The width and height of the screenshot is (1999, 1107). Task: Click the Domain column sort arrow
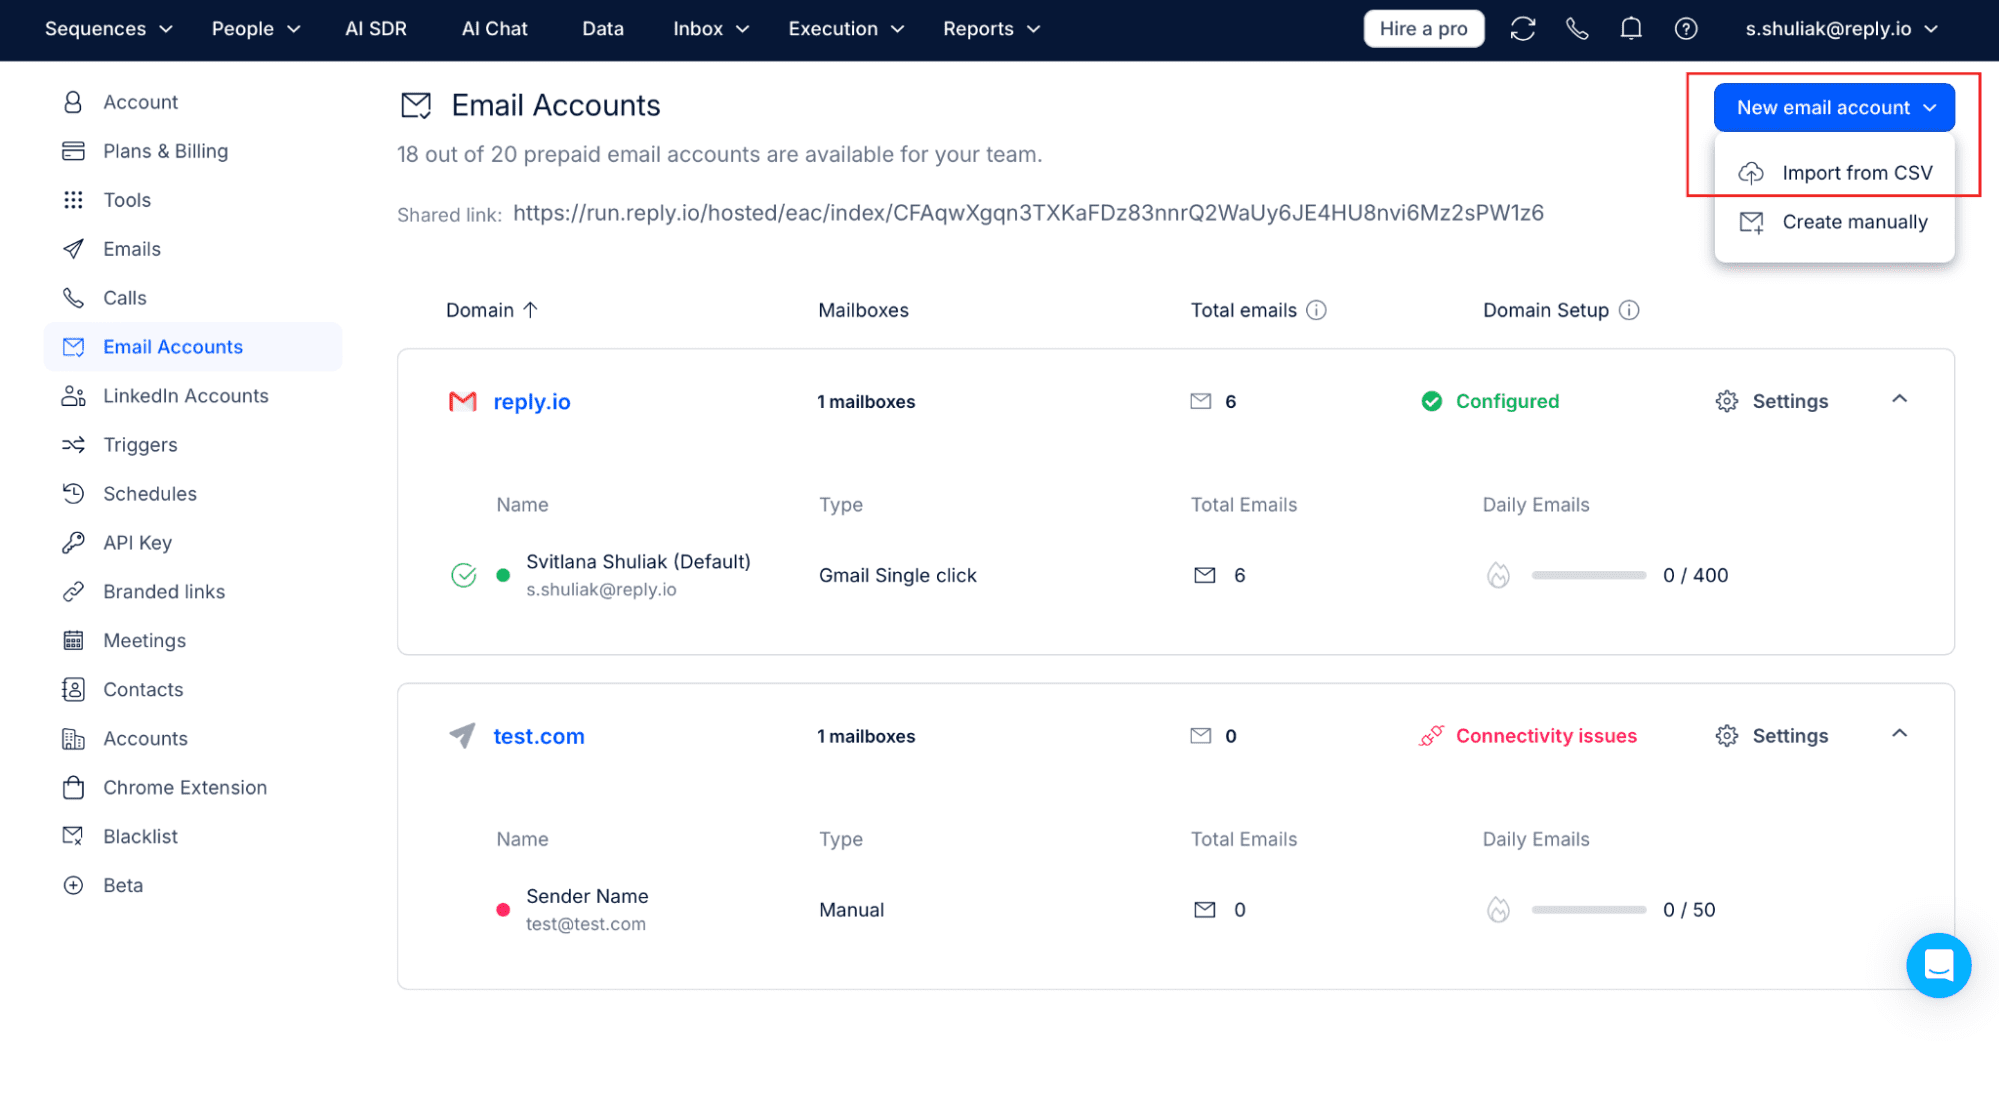(x=534, y=308)
